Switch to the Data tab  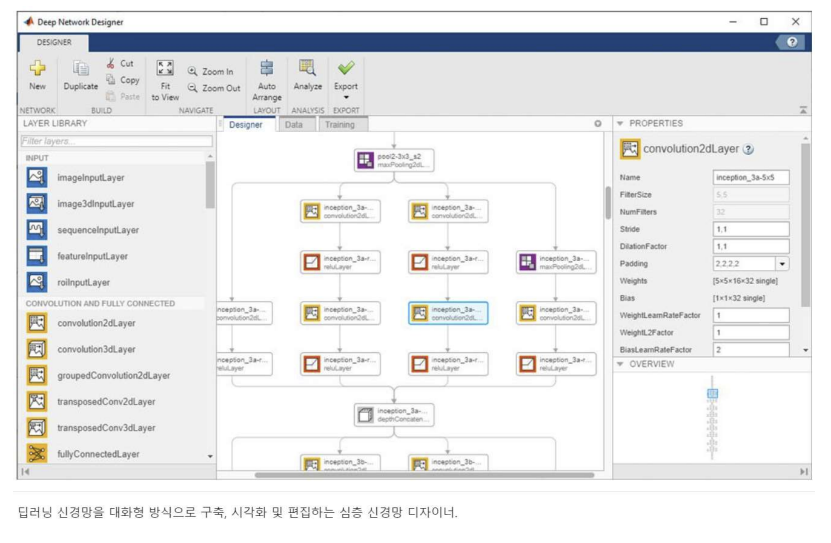click(x=294, y=125)
